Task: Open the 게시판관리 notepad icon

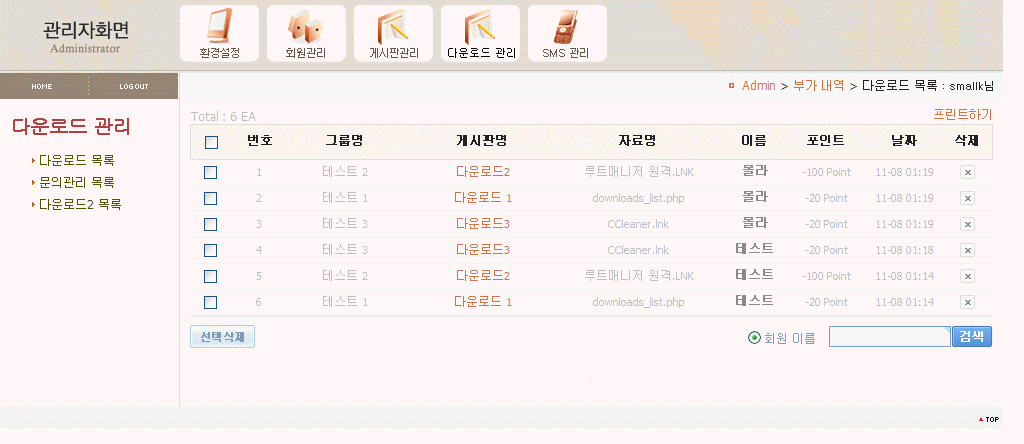Action: point(393,33)
